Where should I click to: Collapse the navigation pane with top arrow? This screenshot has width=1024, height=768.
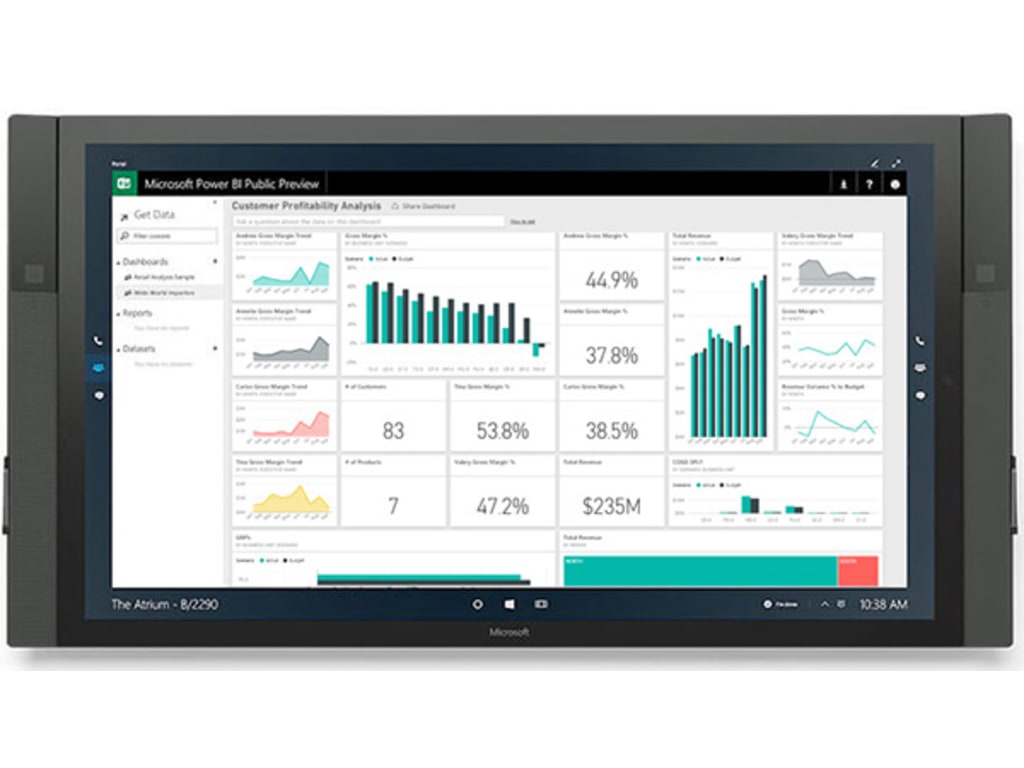(x=215, y=203)
